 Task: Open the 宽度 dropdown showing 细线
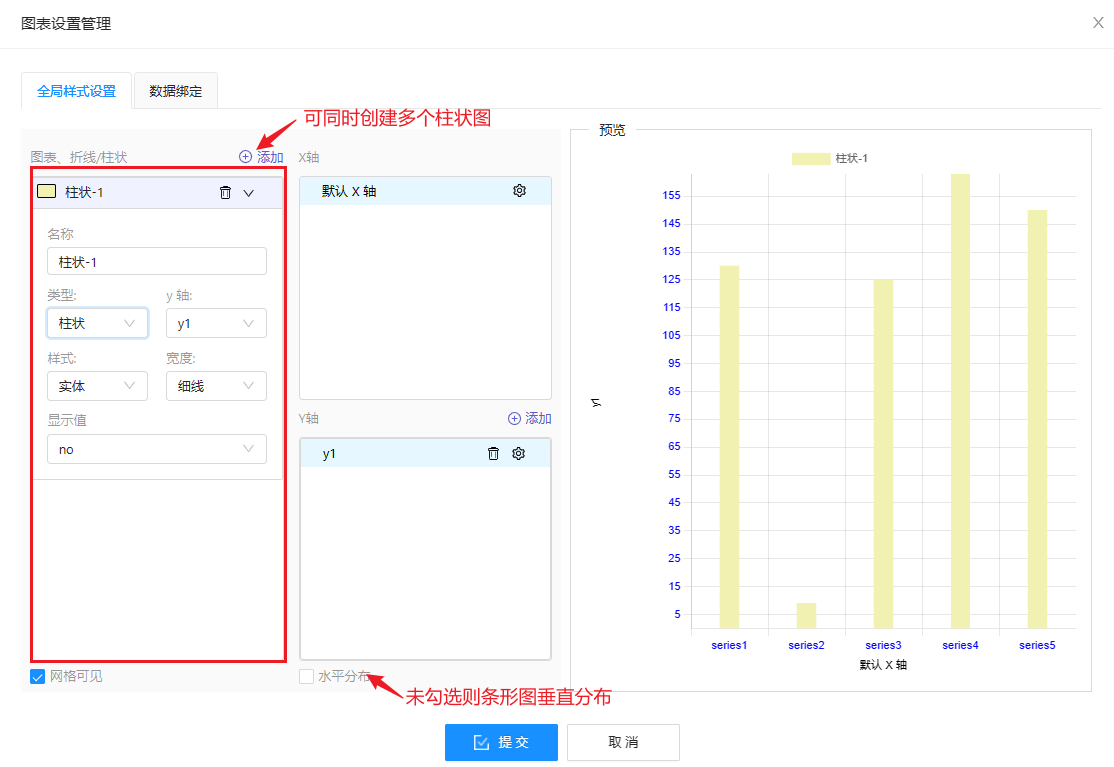click(x=216, y=386)
